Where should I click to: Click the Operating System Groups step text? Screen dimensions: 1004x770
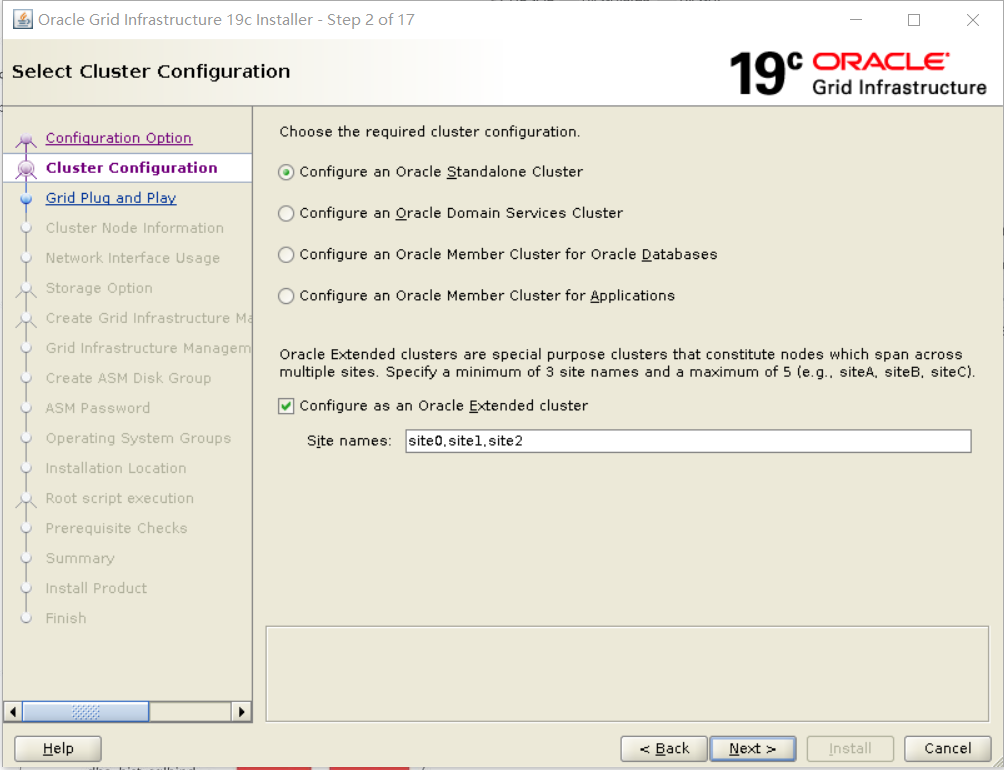click(138, 438)
